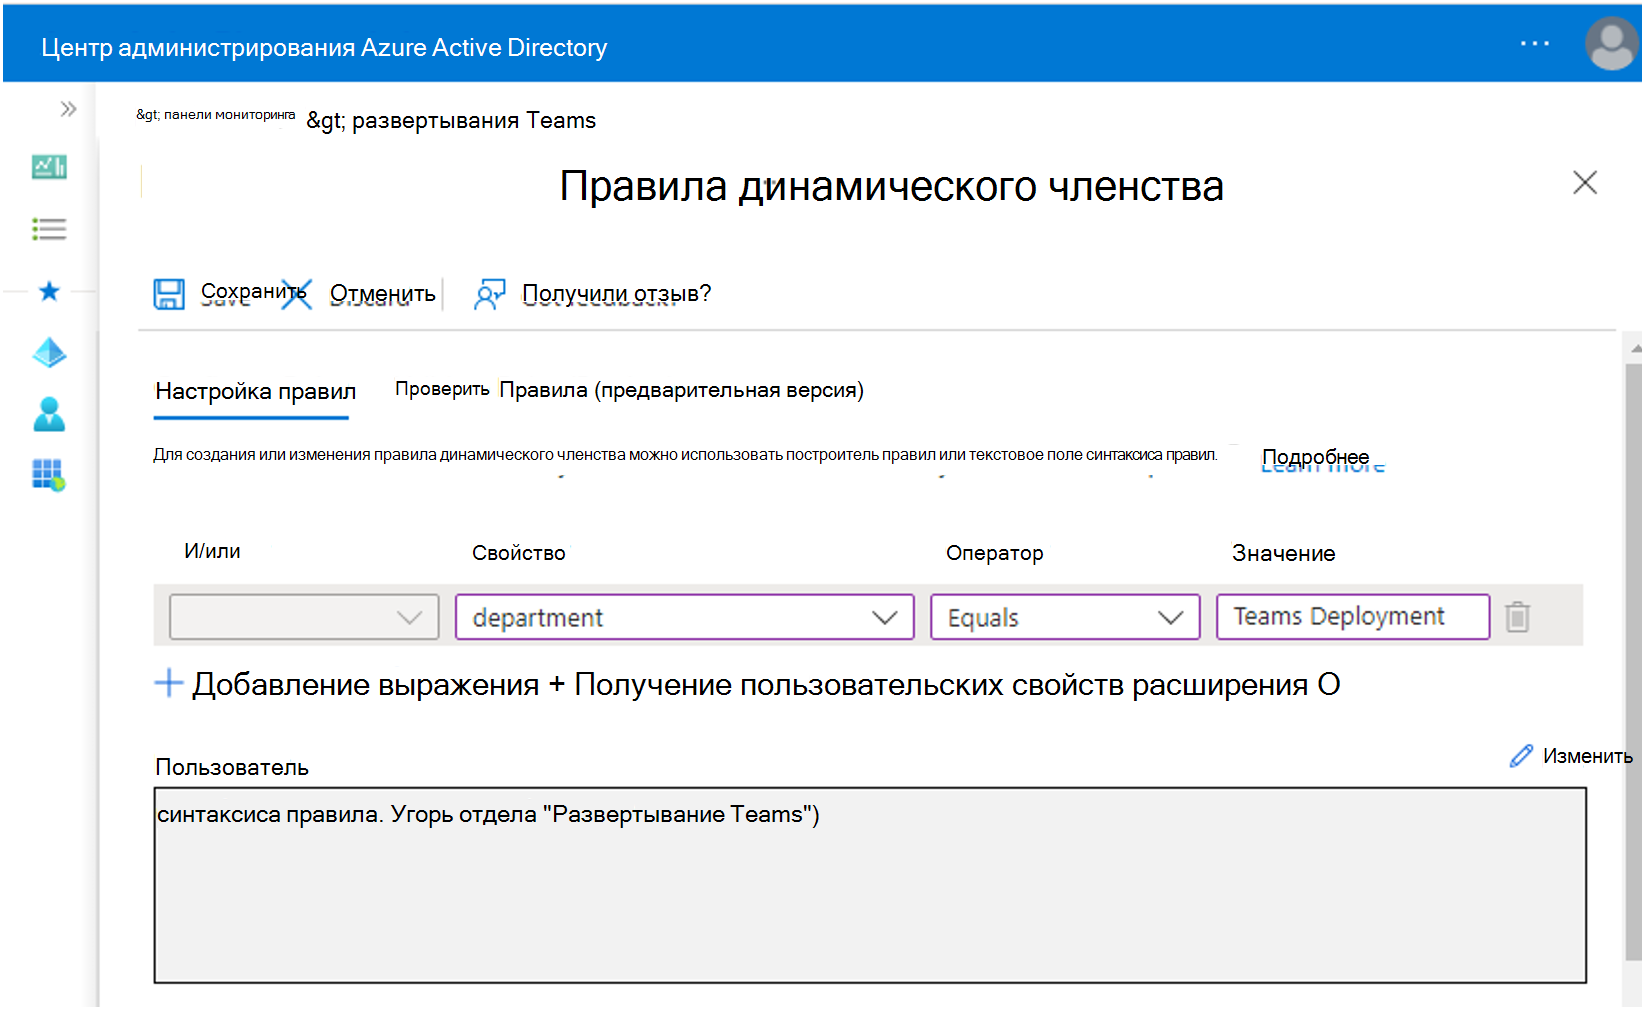
Task: Open All services list icon in sidebar
Action: pyautogui.click(x=49, y=229)
